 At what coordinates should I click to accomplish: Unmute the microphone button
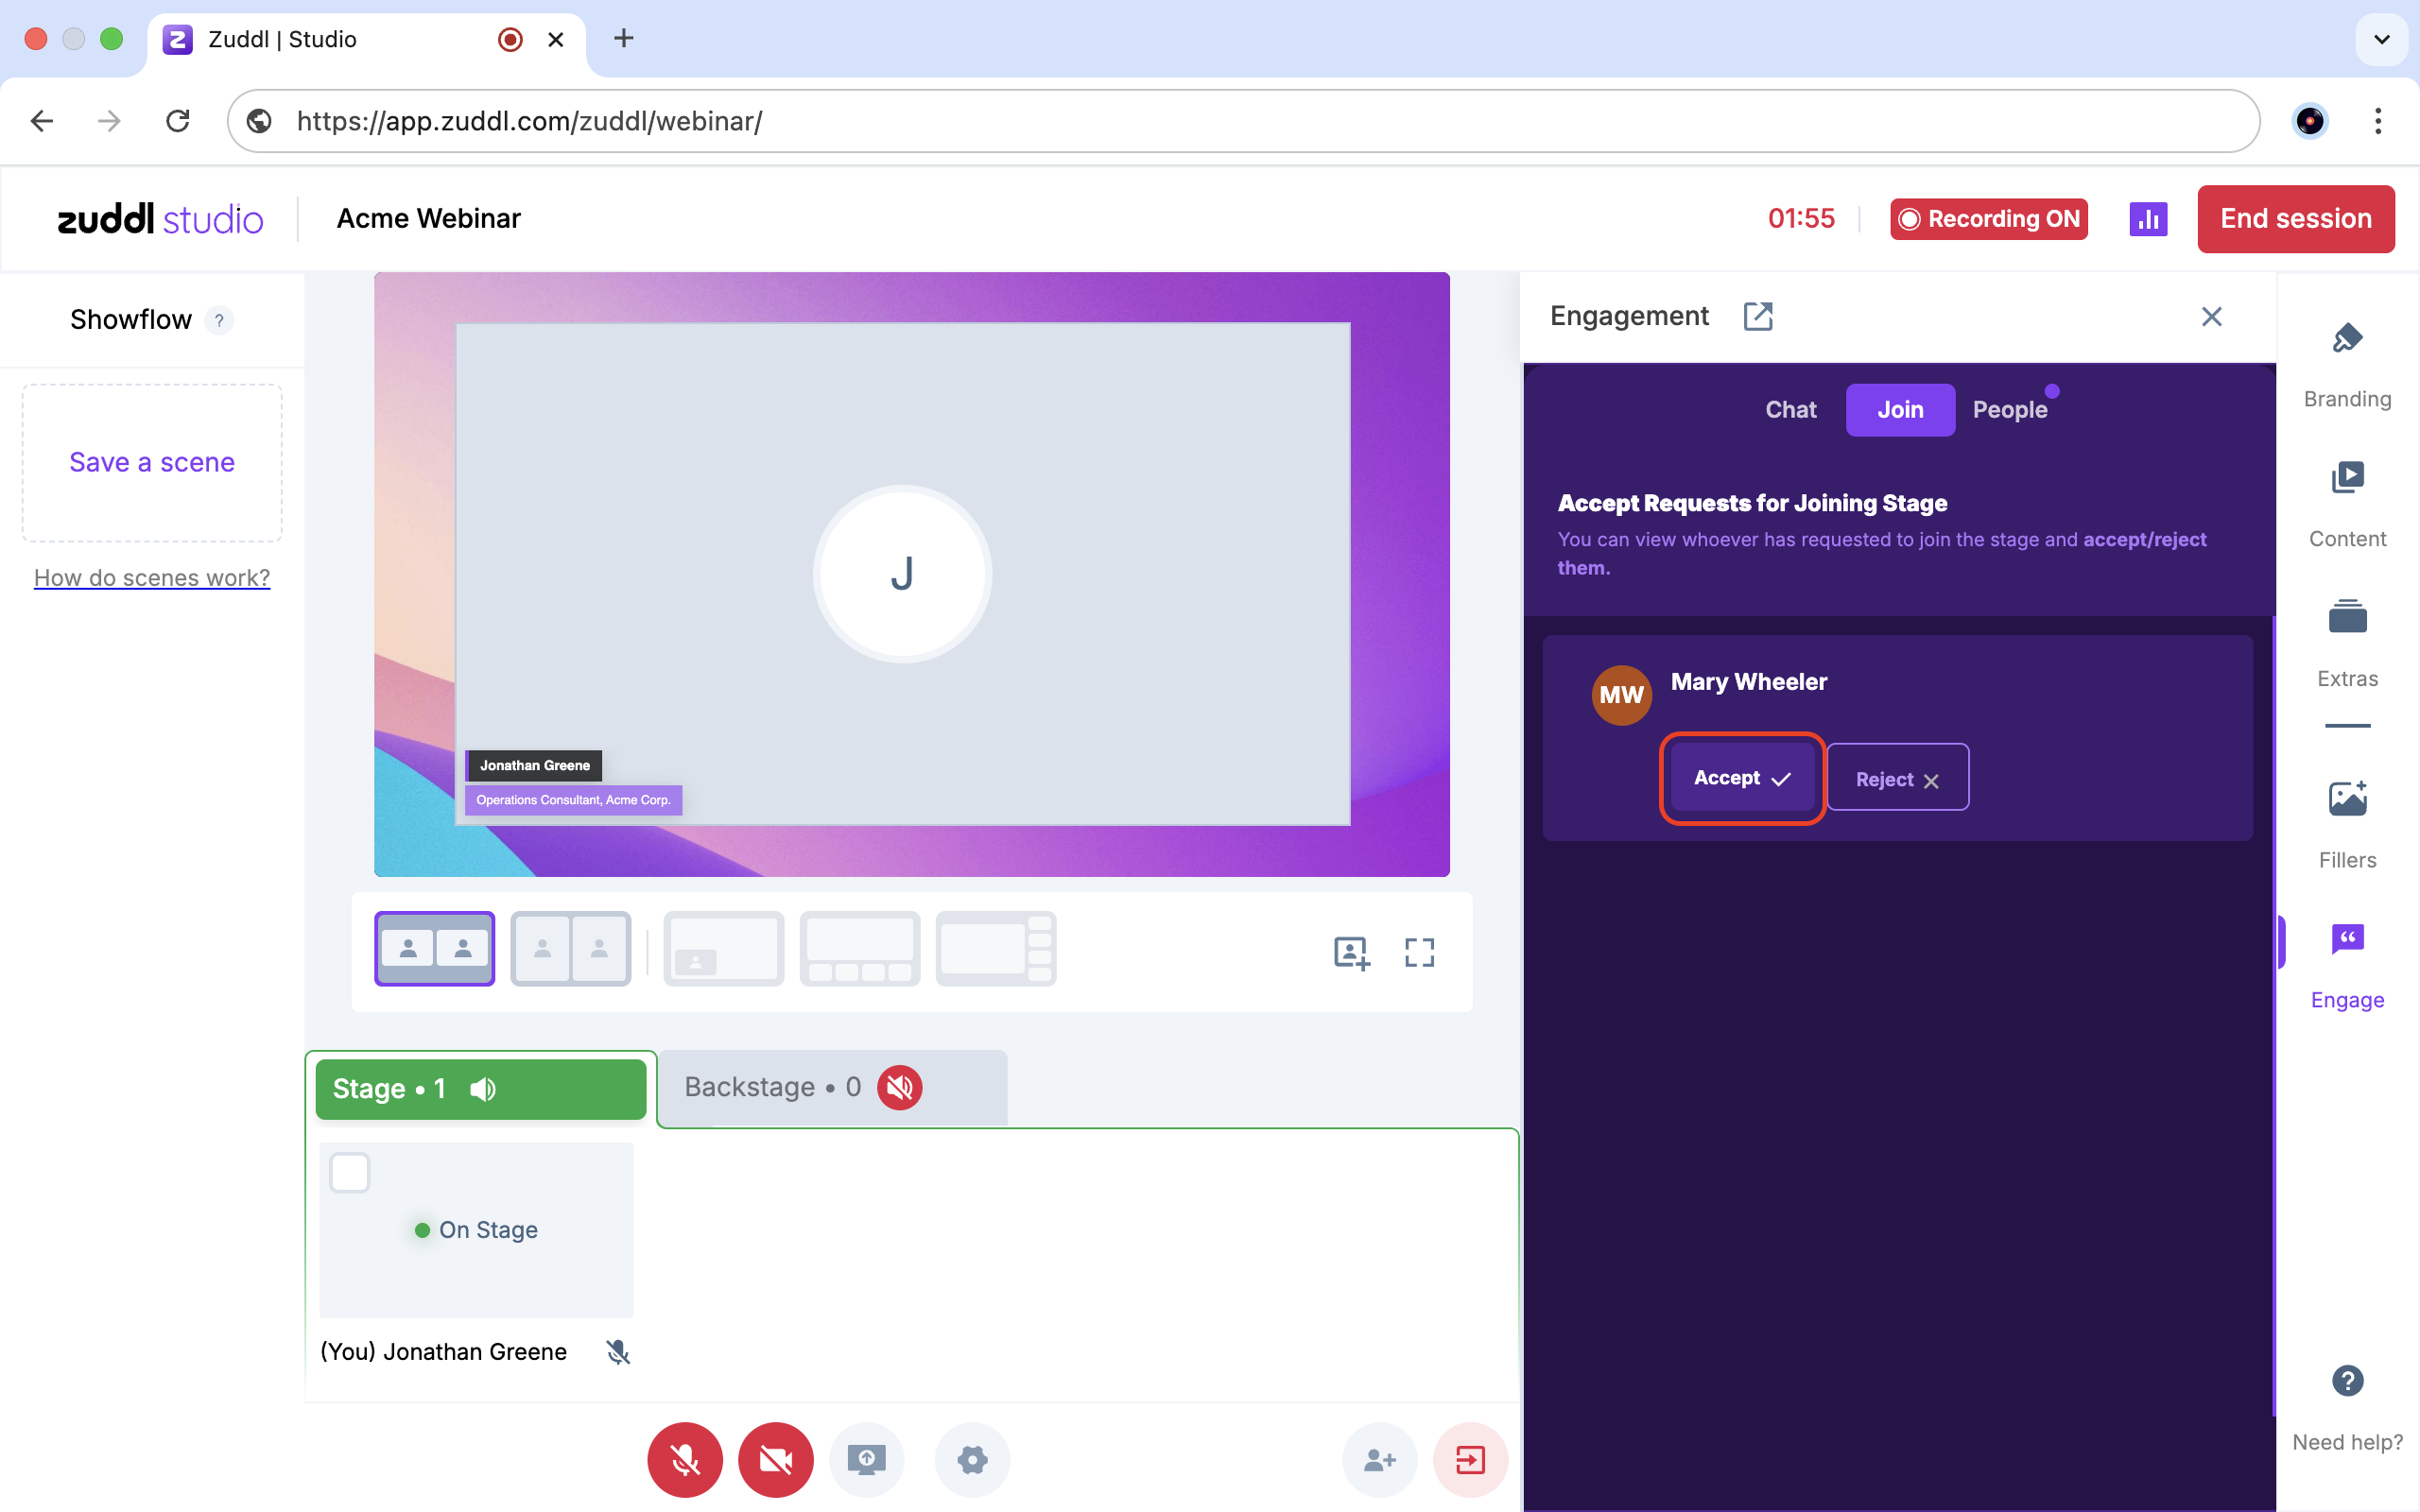[685, 1459]
